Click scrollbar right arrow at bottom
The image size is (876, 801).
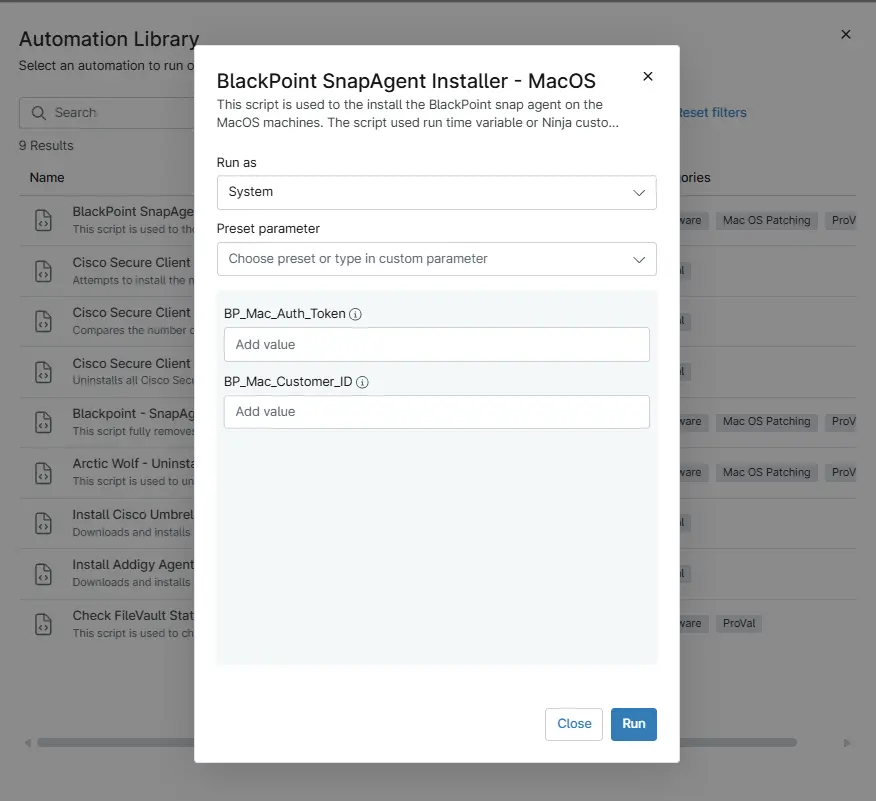click(847, 743)
